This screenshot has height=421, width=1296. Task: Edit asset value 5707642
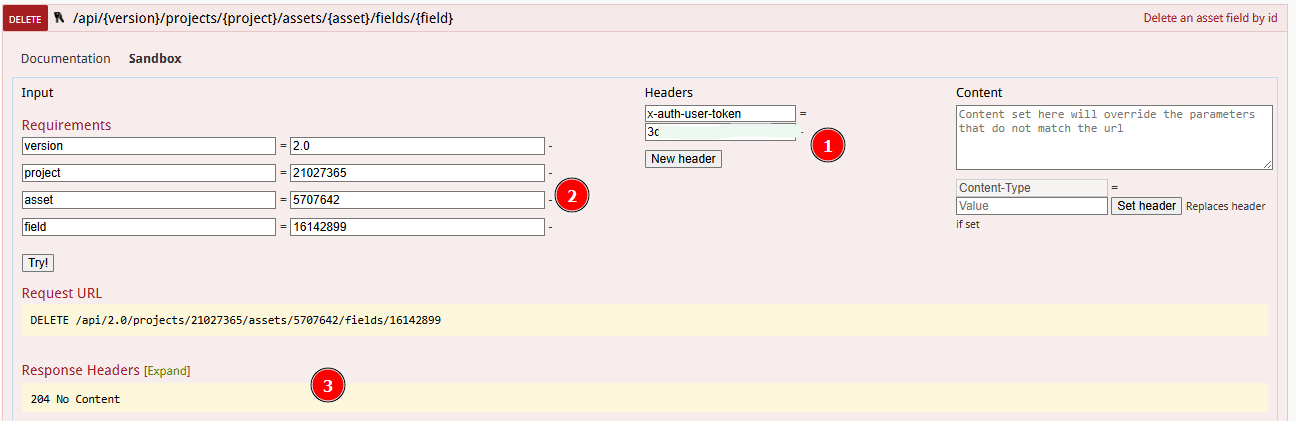click(417, 200)
